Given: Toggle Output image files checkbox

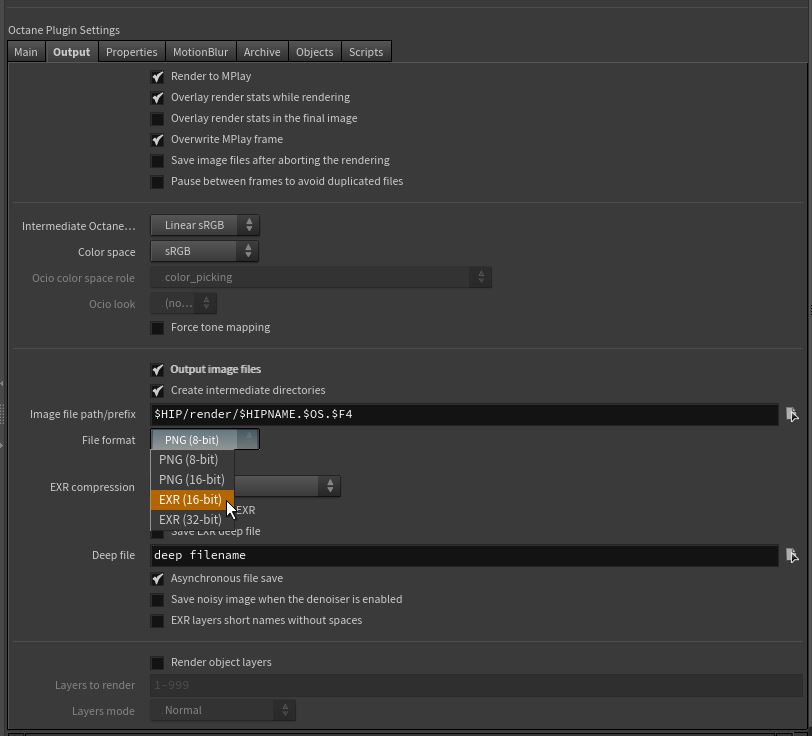Looking at the screenshot, I should coord(158,370).
